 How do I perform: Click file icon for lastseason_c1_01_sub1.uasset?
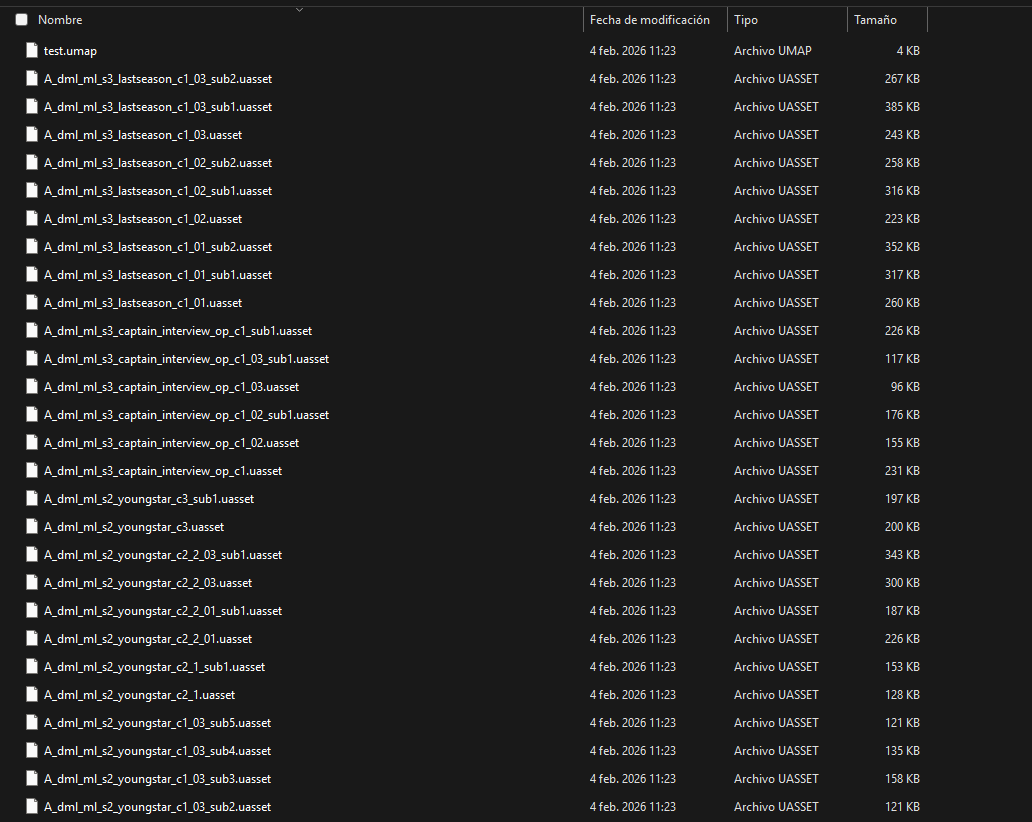pos(32,274)
